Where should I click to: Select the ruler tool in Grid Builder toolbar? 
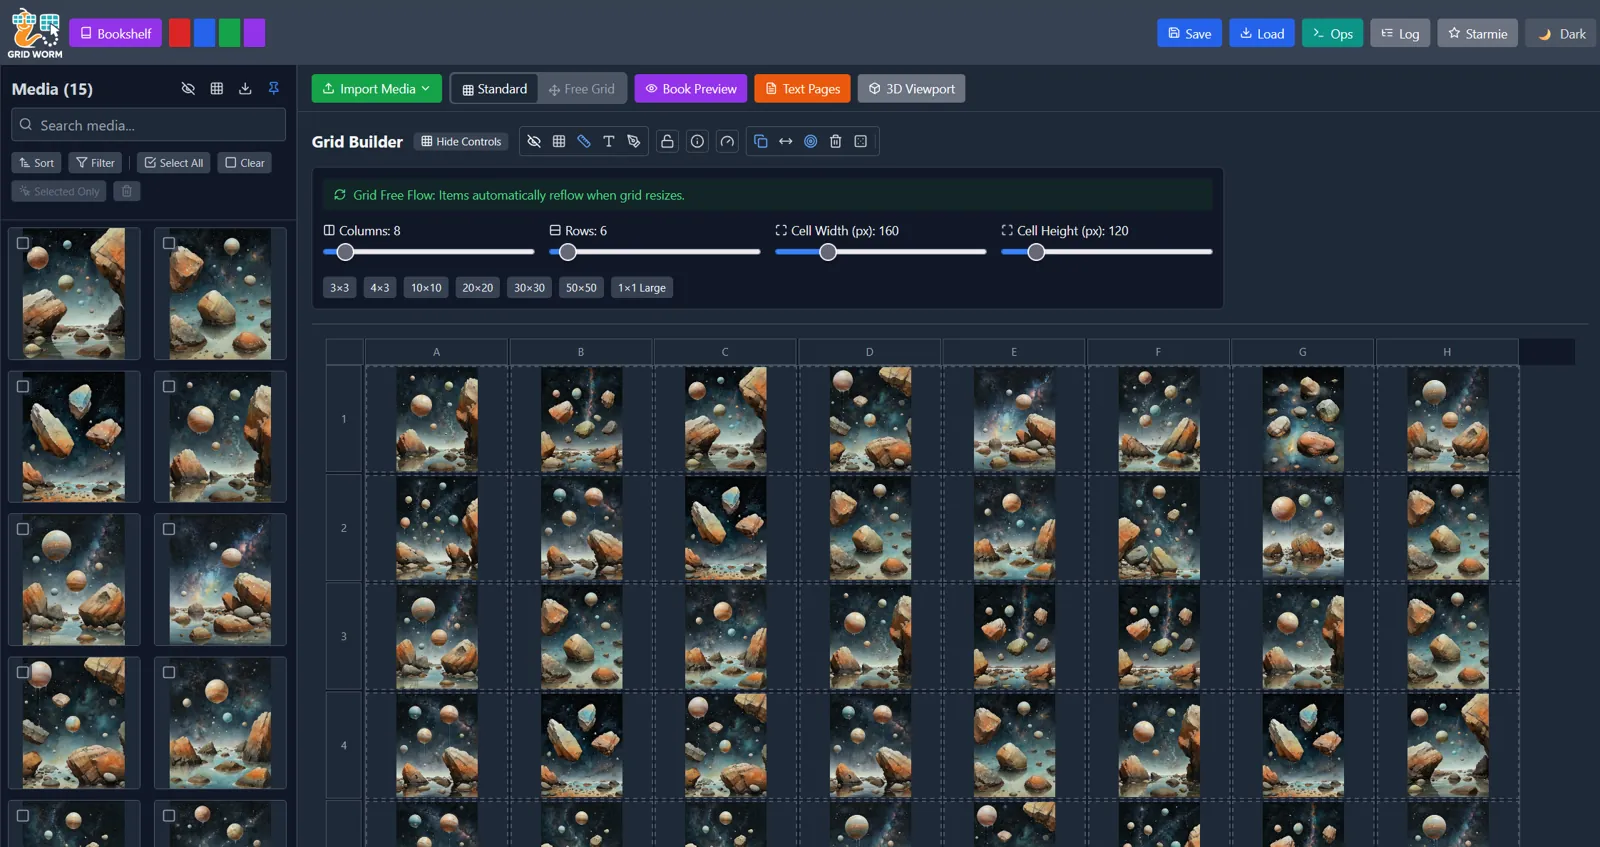pos(584,141)
